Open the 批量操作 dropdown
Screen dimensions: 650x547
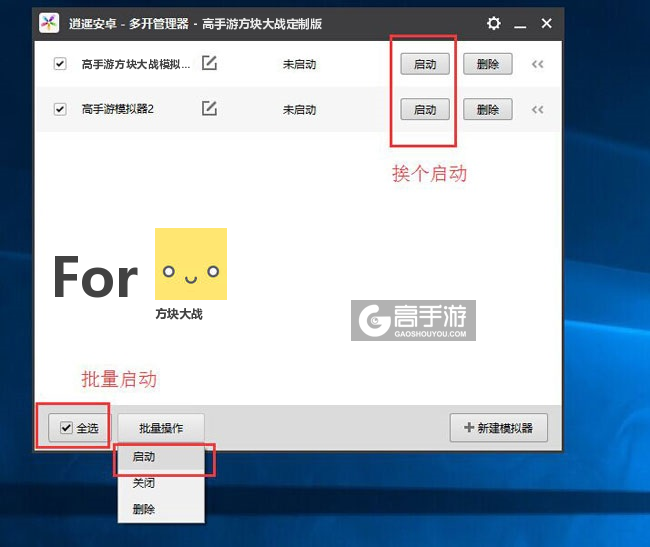click(161, 428)
